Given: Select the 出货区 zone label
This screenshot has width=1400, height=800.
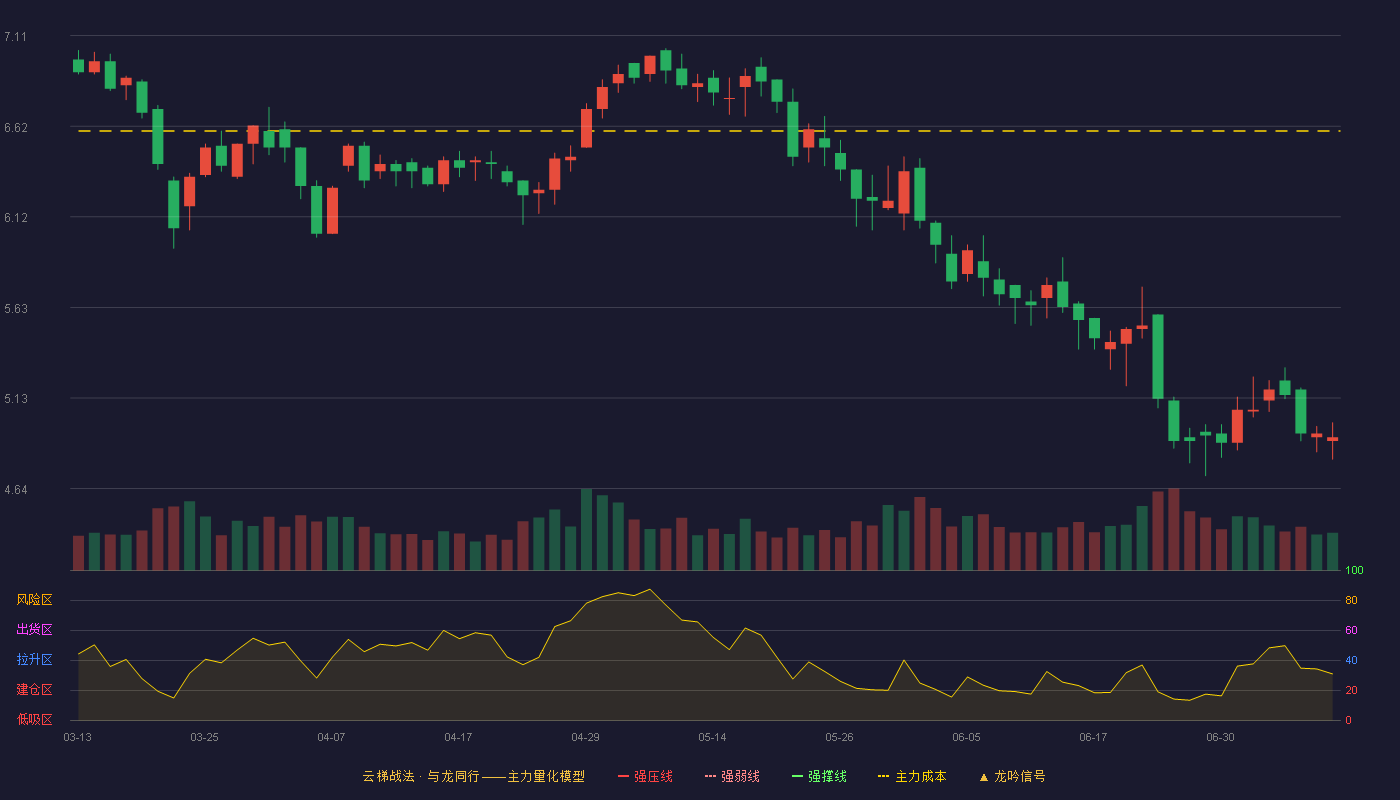Looking at the screenshot, I should point(35,630).
